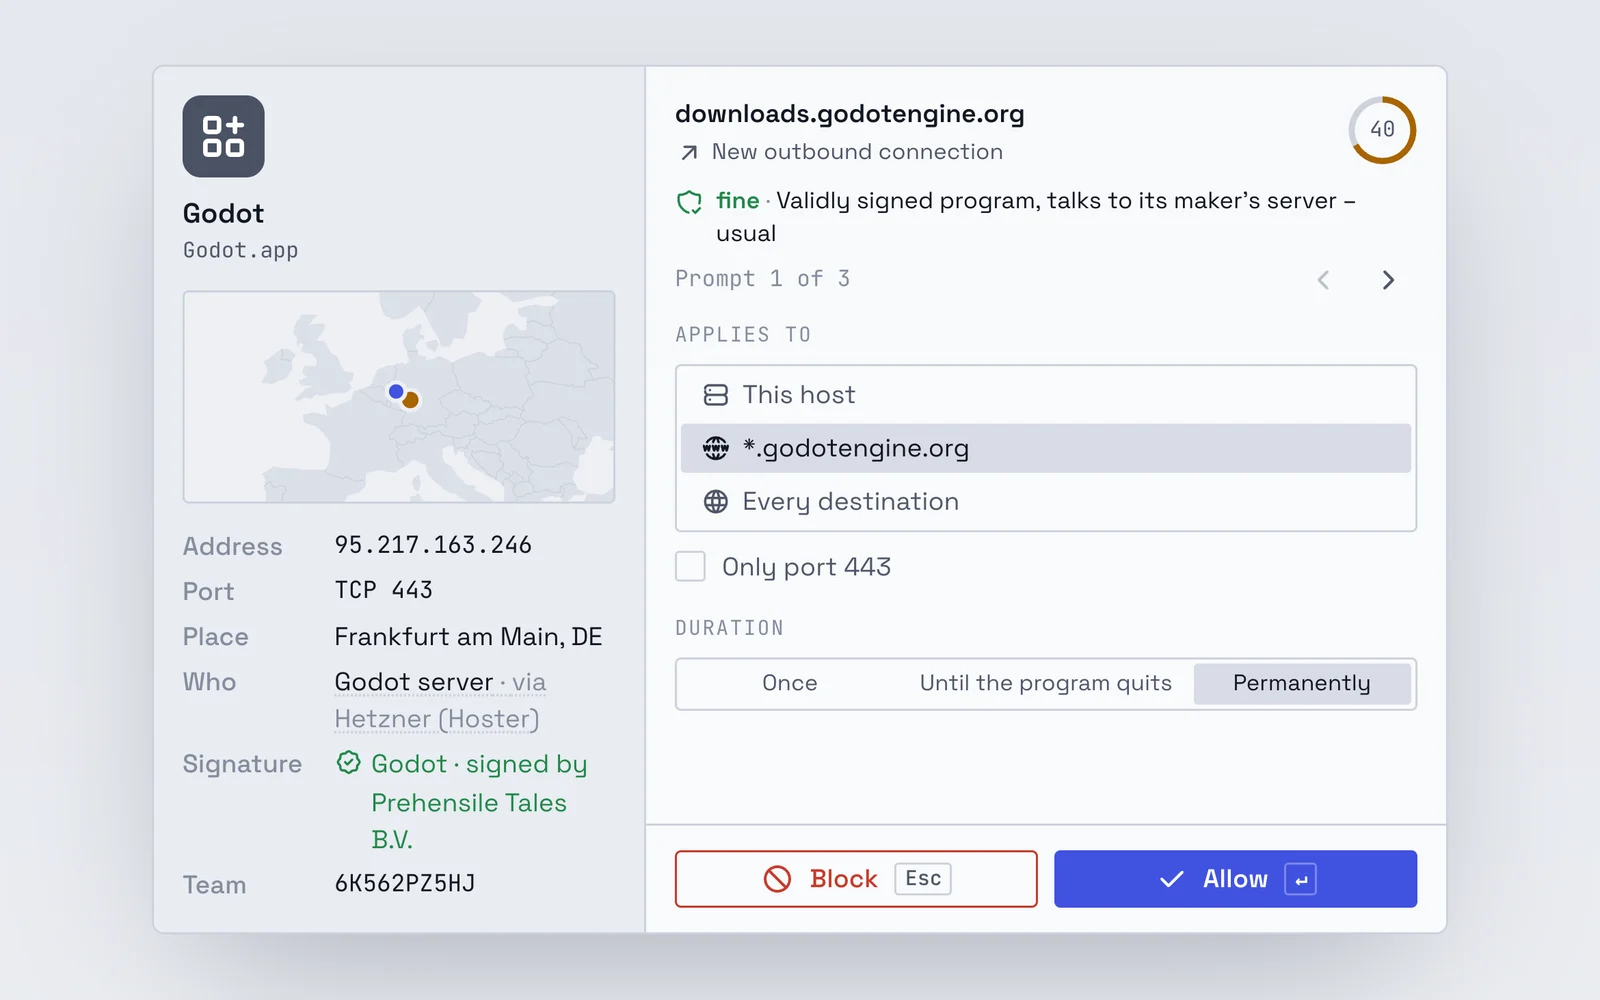The width and height of the screenshot is (1600, 1000).
Task: Click the green shield verdict icon
Action: click(690, 202)
